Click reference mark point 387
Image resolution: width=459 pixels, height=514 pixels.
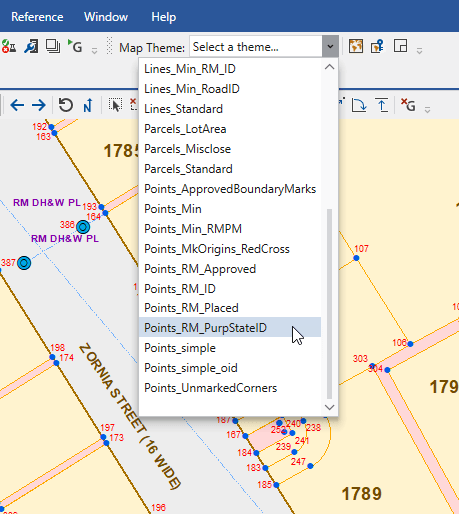point(24,263)
